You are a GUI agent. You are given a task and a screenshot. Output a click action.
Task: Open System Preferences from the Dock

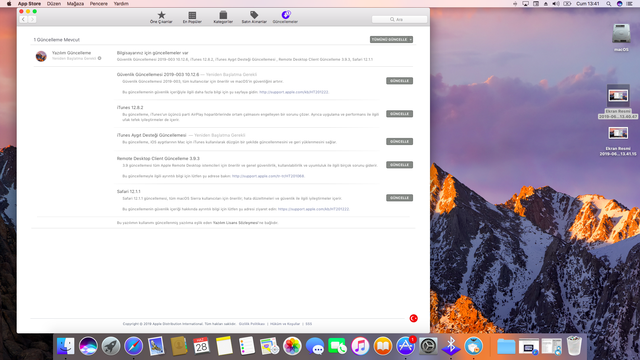click(428, 346)
